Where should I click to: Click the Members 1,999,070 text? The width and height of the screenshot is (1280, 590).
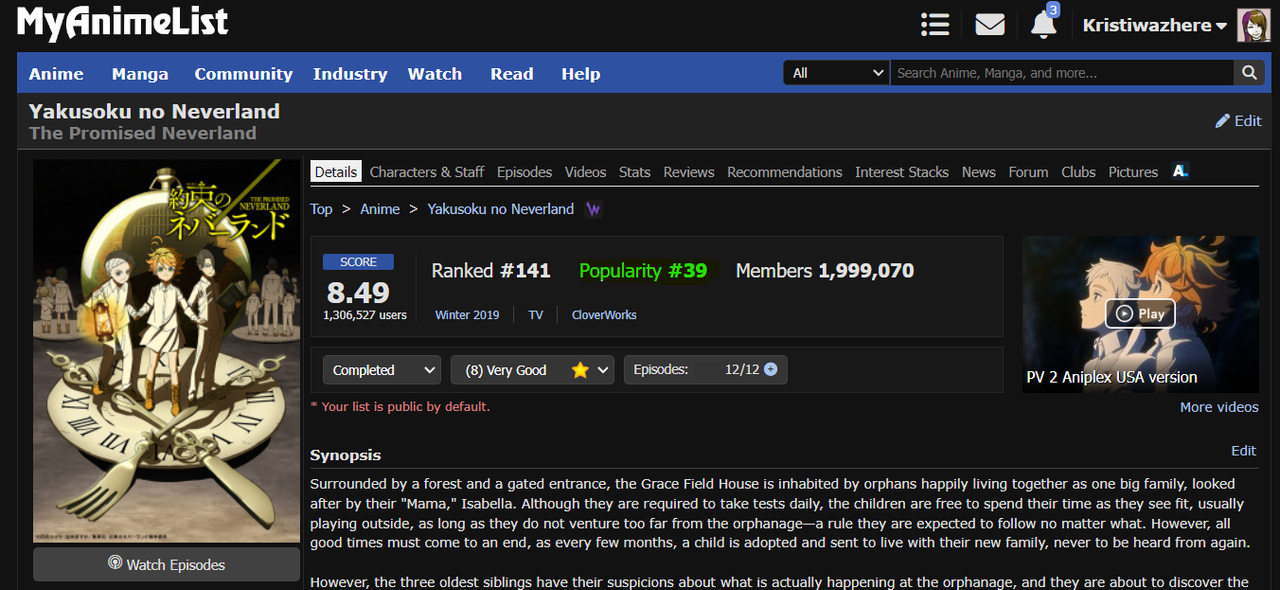point(825,271)
